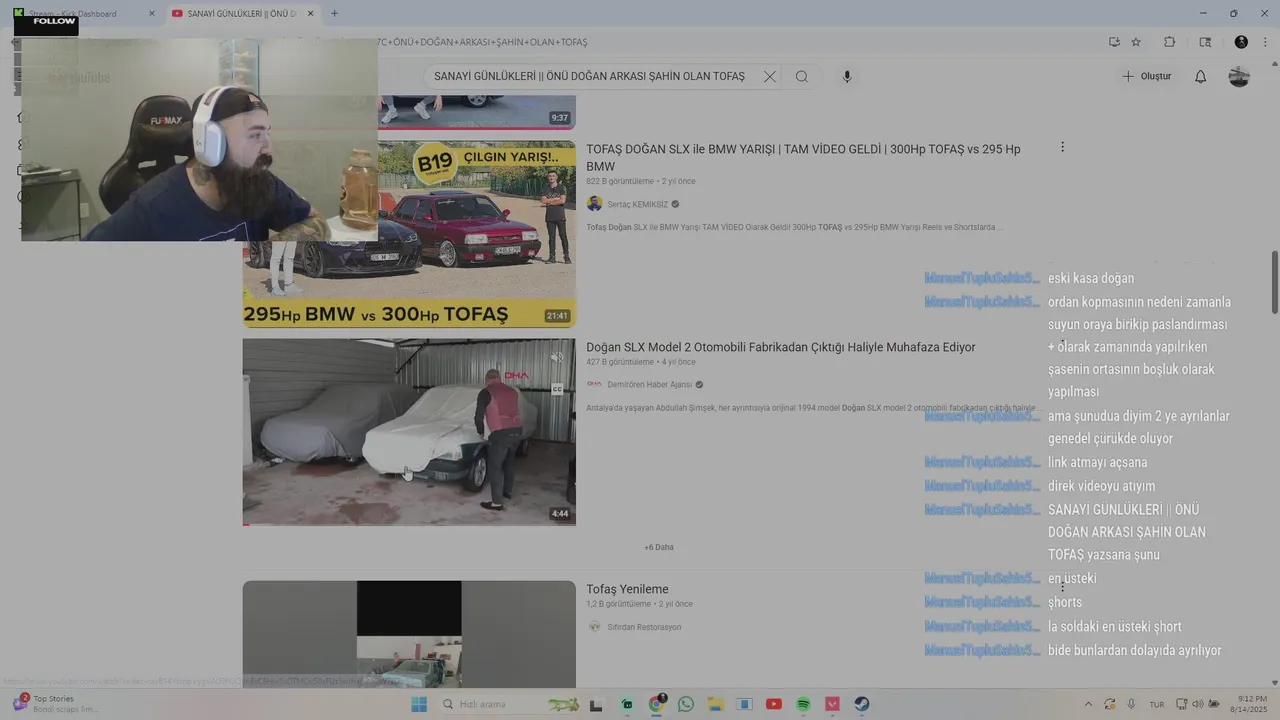The image size is (1280, 720).
Task: Click the 9:37 video thumbnail at top
Action: (x=477, y=112)
